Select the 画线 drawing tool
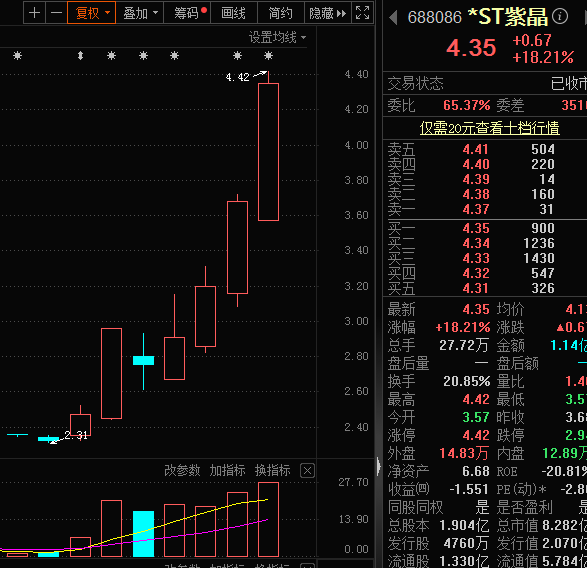 pyautogui.click(x=234, y=13)
